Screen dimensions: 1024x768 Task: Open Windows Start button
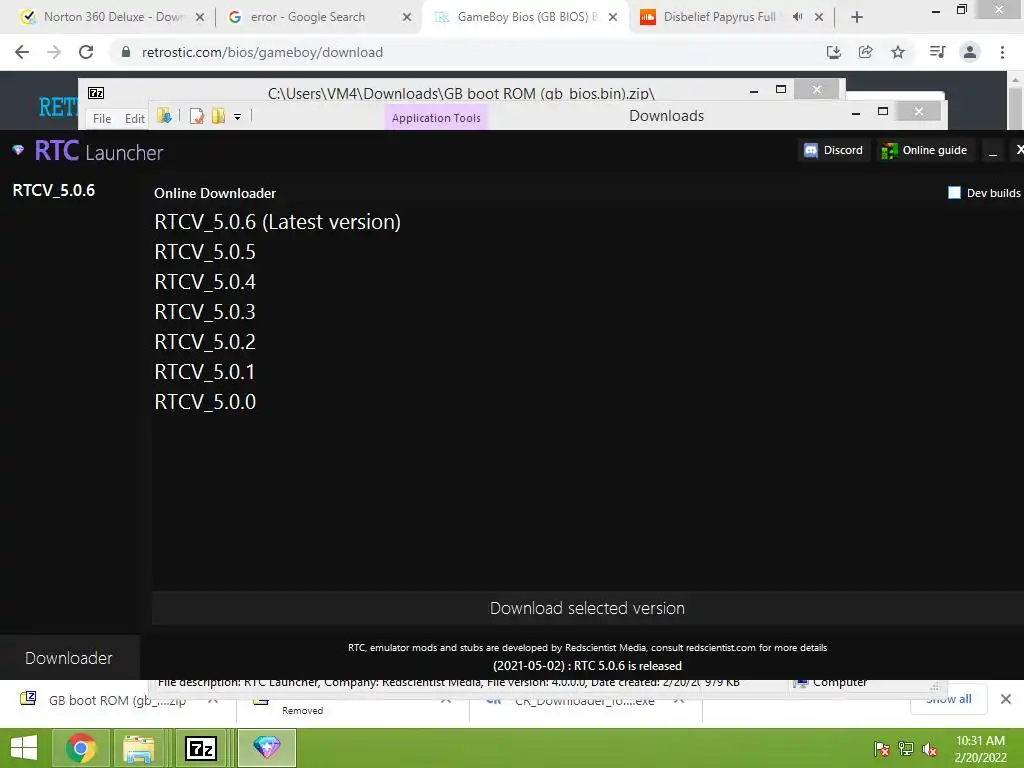pyautogui.click(x=24, y=748)
